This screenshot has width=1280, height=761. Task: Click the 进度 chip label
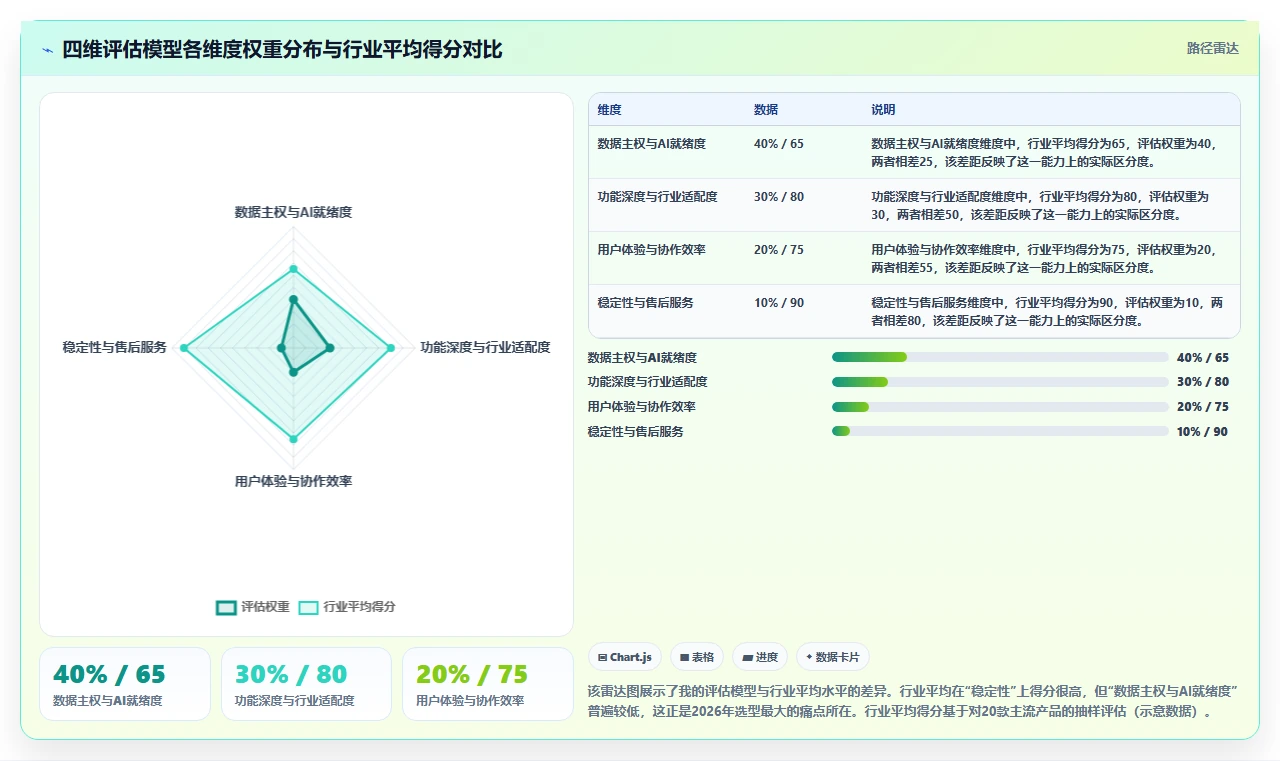click(766, 657)
